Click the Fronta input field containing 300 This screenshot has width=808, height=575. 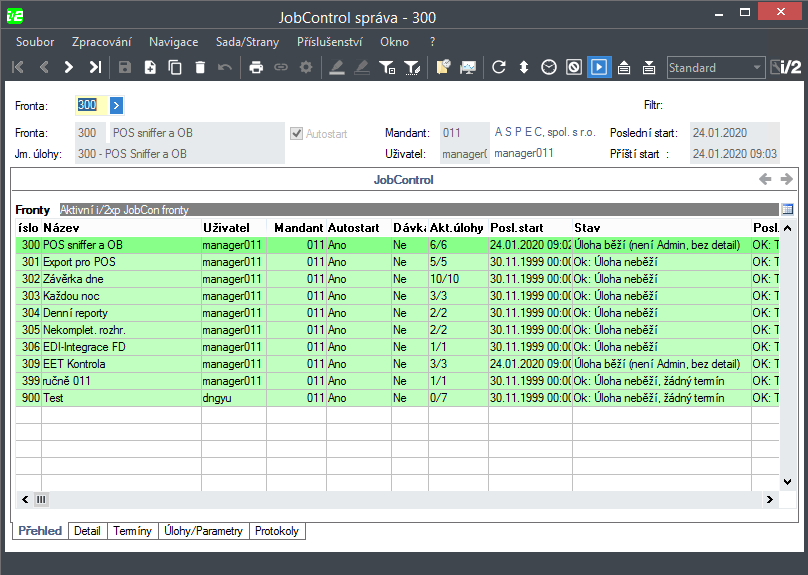(91, 105)
